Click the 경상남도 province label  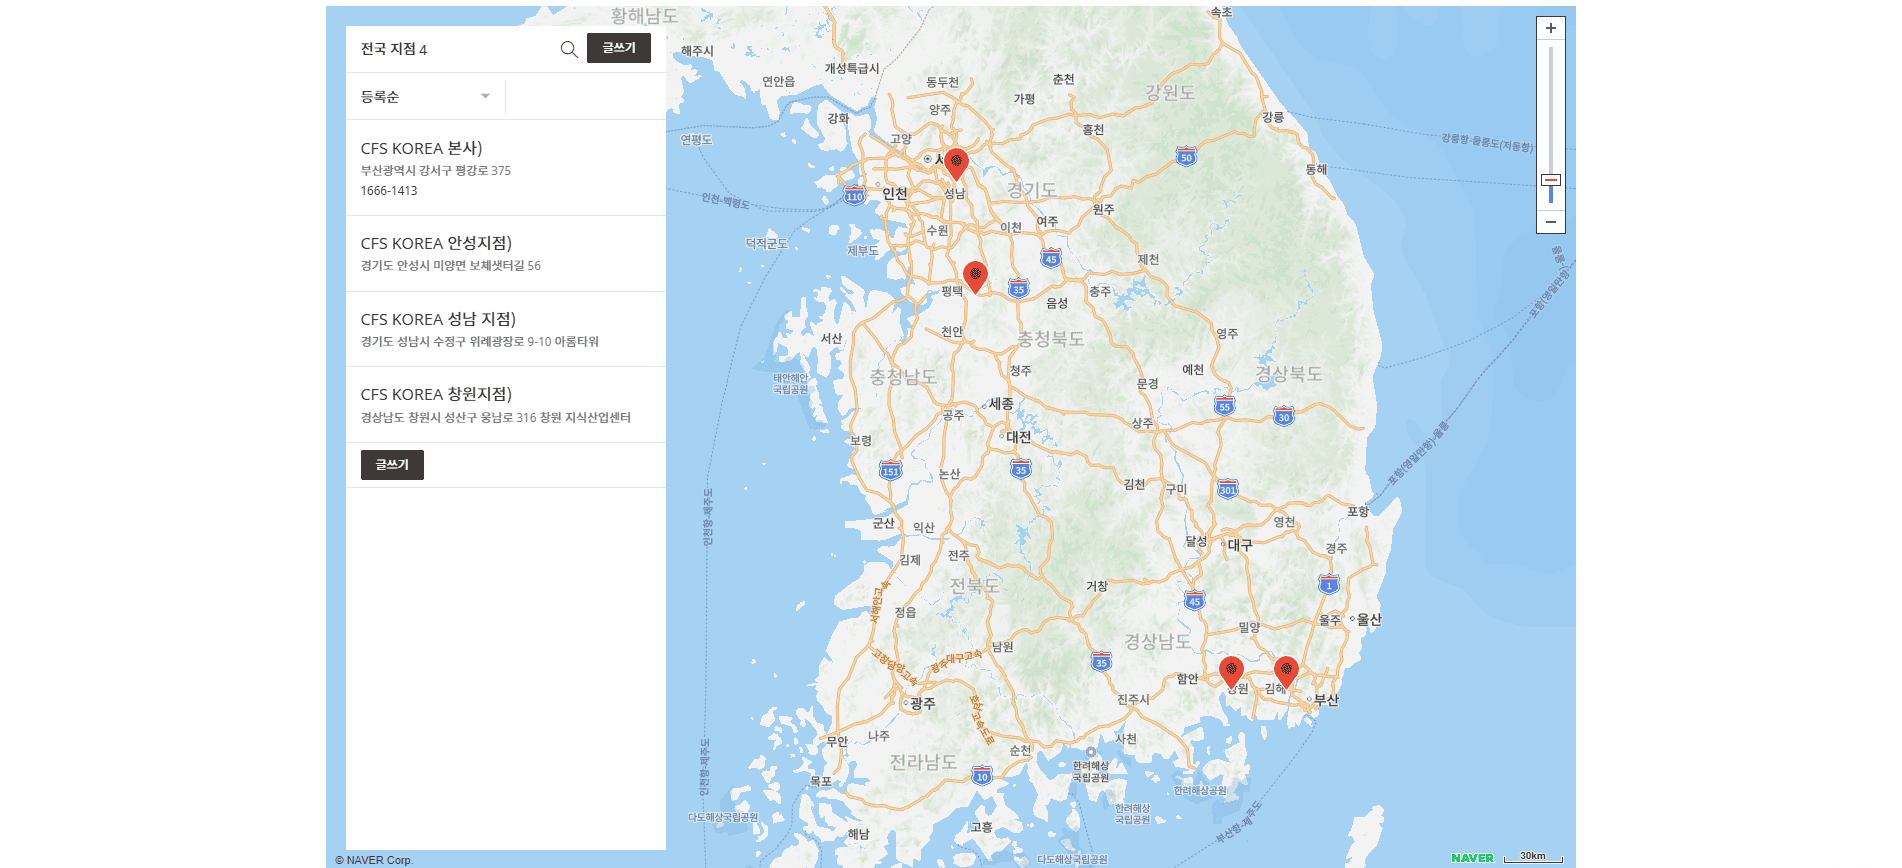(x=1158, y=641)
